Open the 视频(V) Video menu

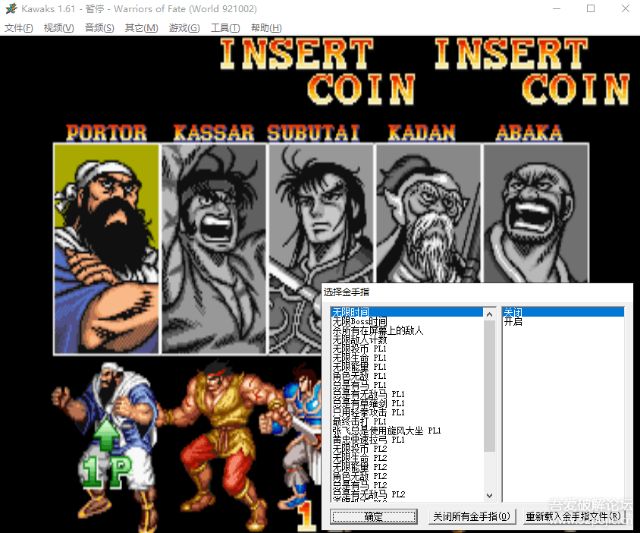click(x=59, y=28)
